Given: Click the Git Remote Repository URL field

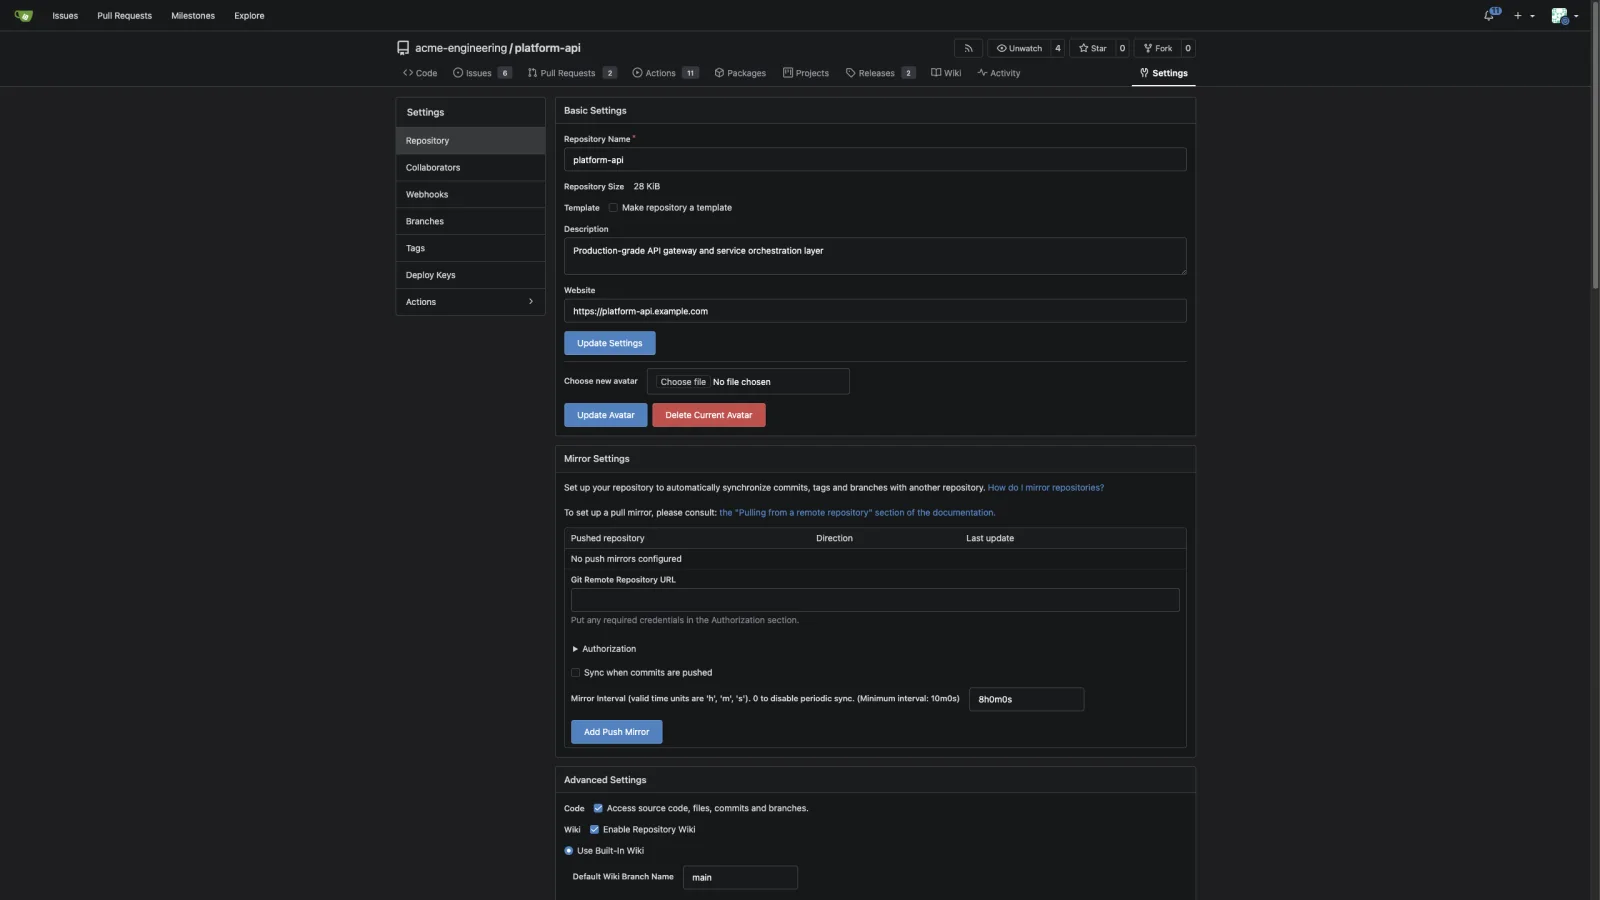Looking at the screenshot, I should (x=875, y=600).
